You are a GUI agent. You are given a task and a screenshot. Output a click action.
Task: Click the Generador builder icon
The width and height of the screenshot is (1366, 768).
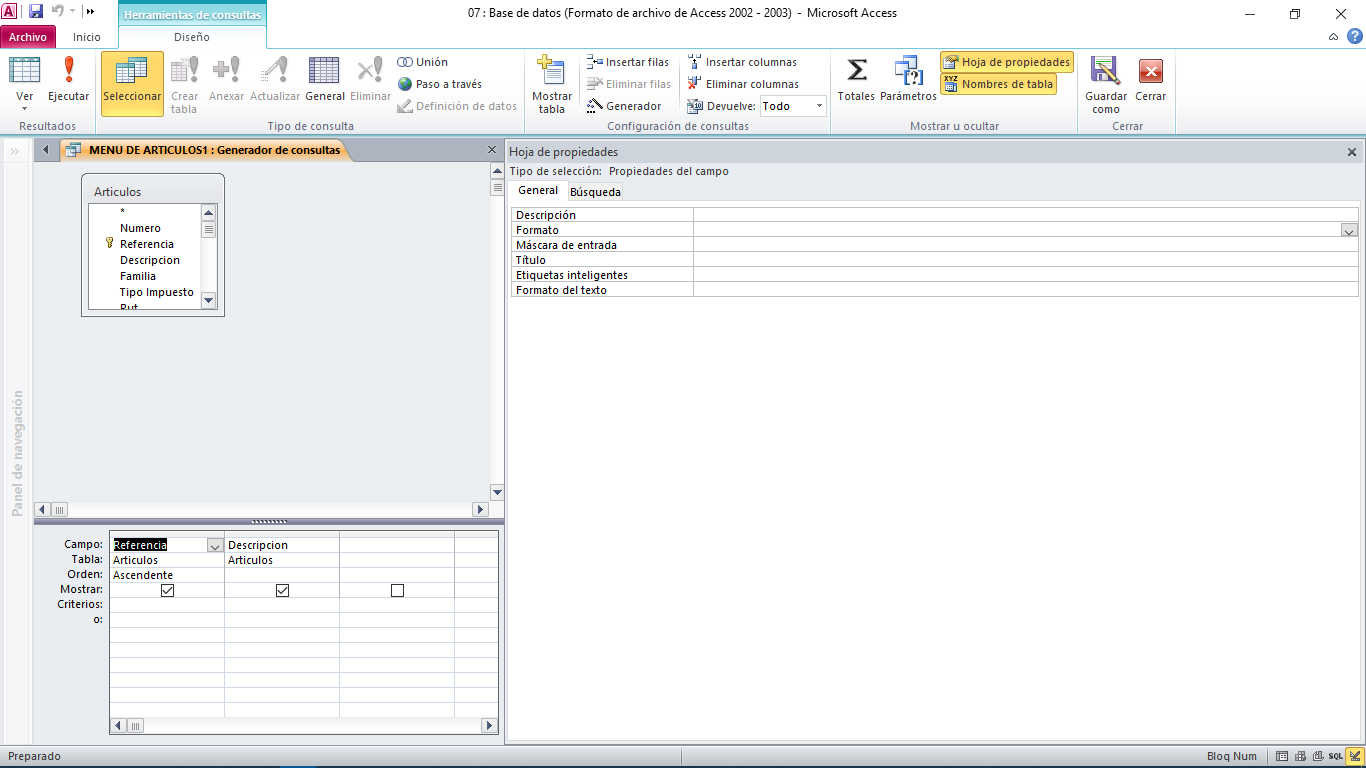pos(624,106)
